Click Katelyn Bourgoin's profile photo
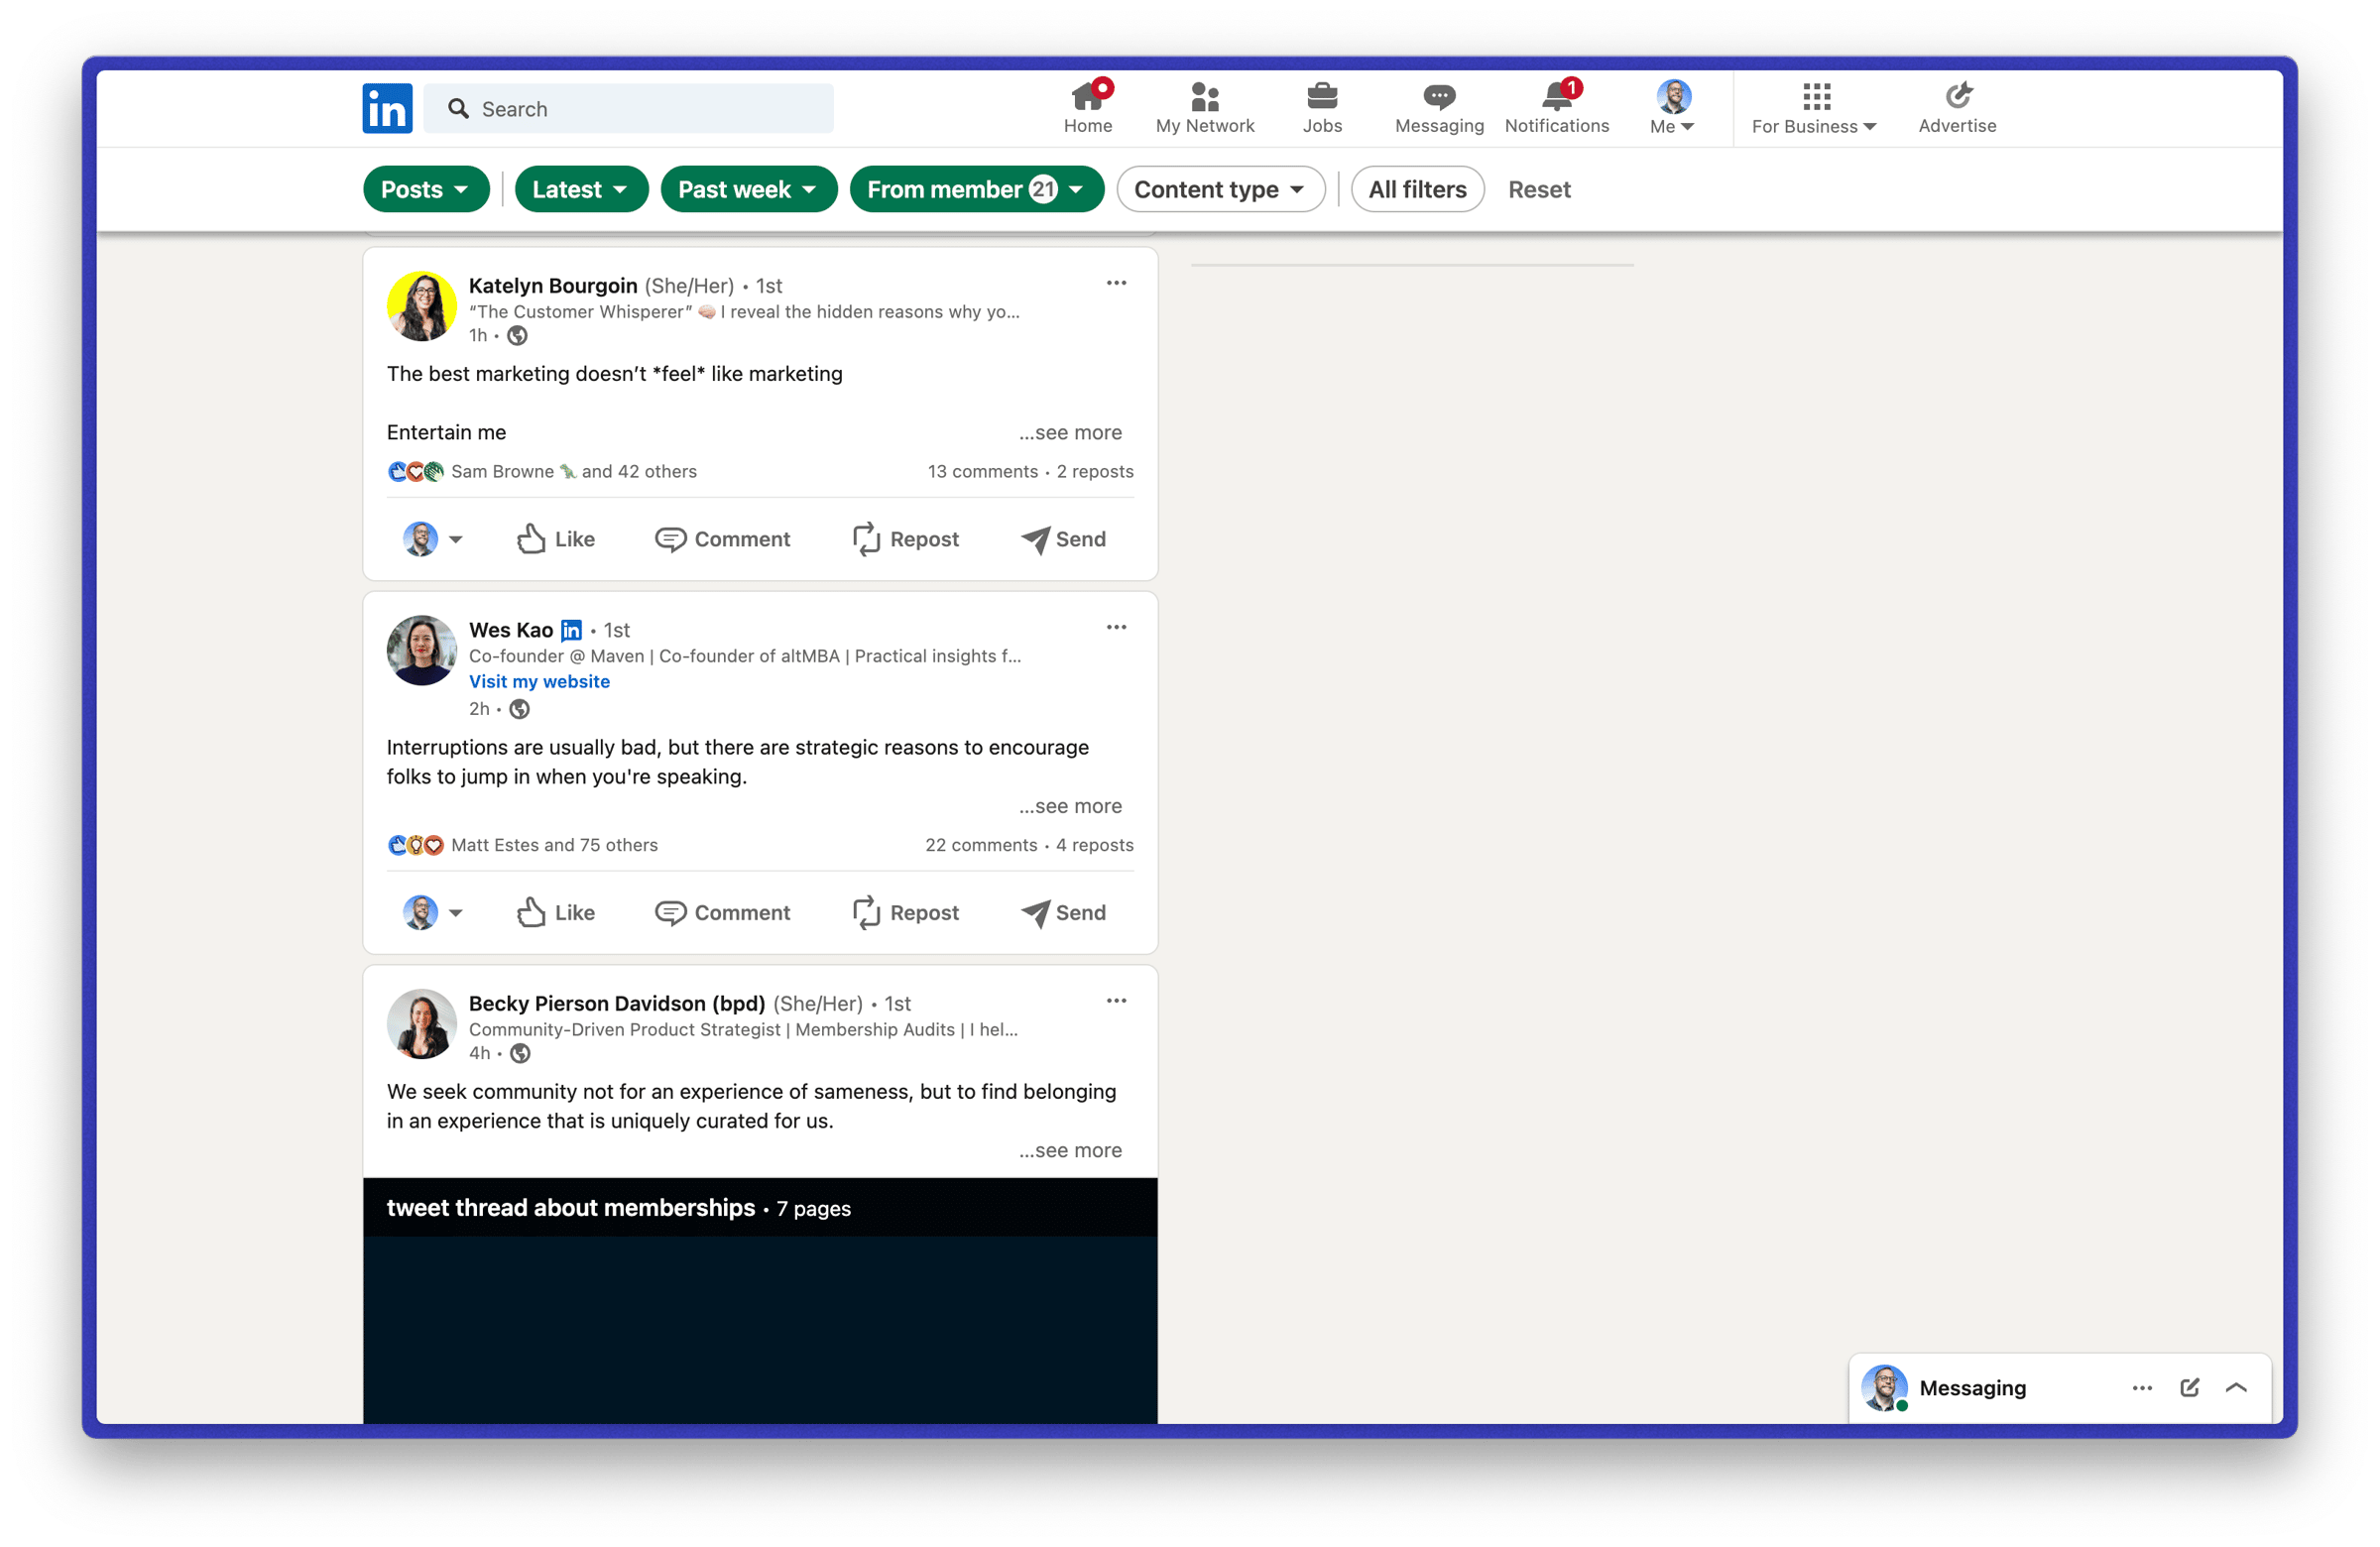The width and height of the screenshot is (2380, 1547). [422, 306]
